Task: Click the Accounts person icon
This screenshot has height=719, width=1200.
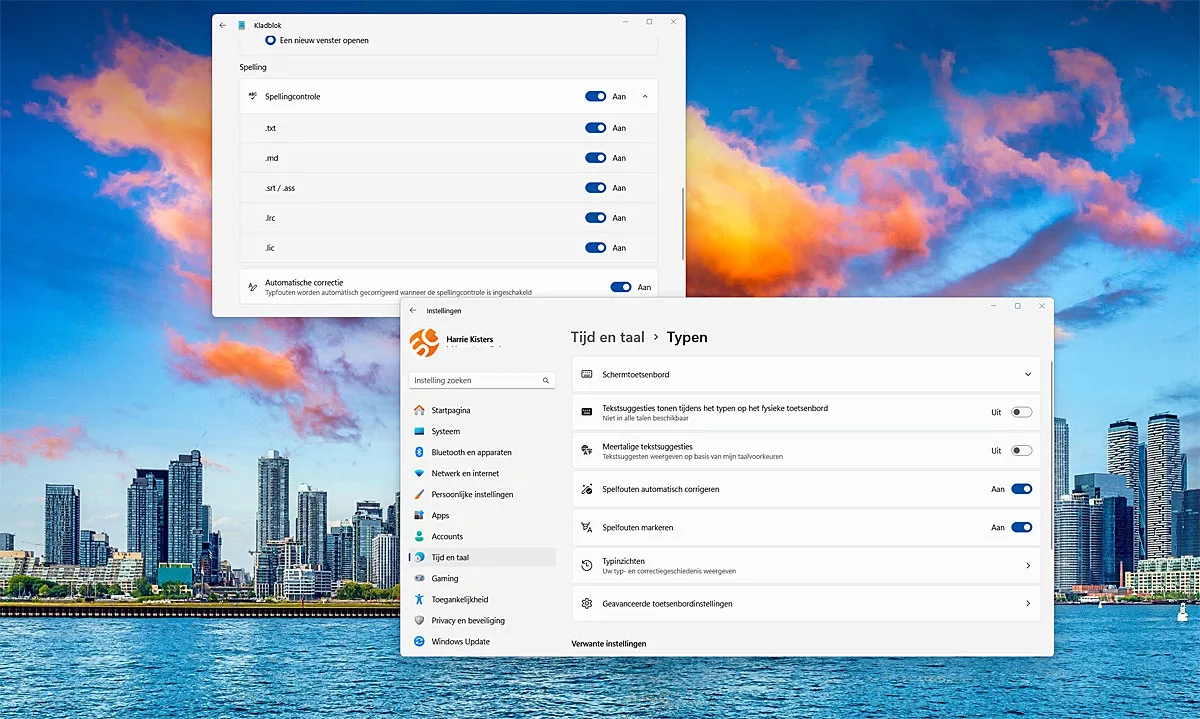Action: click(x=419, y=536)
